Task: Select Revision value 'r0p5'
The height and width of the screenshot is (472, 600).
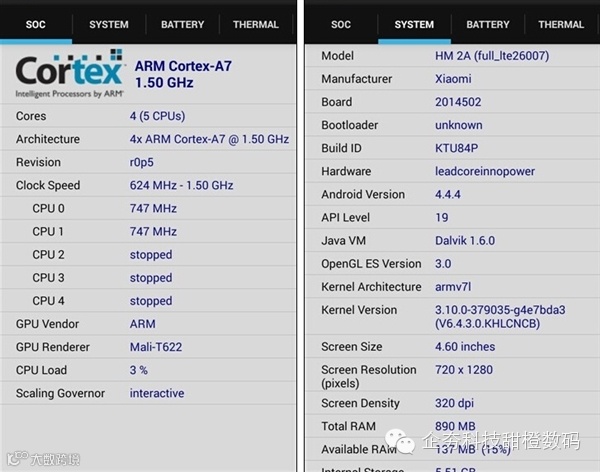Action: point(142,162)
